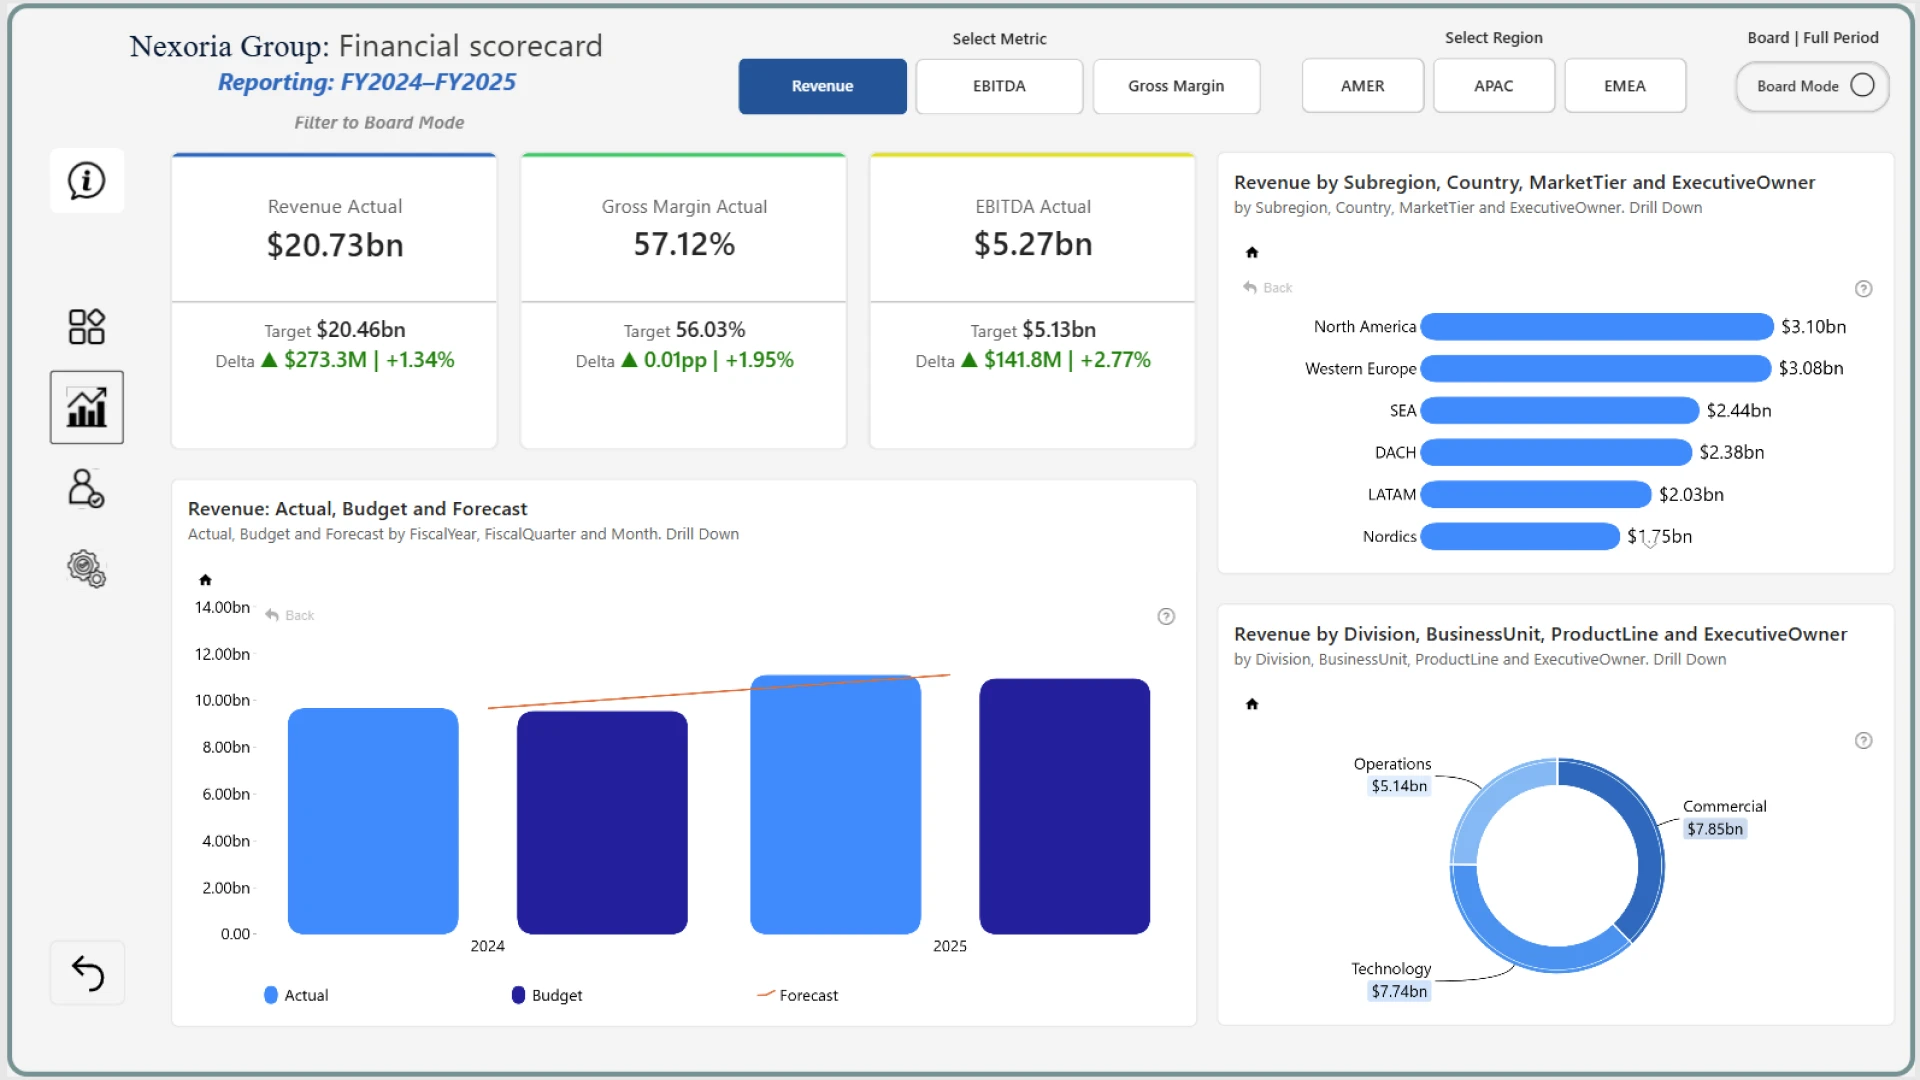Click help icon on division donut chart

coord(1863,741)
